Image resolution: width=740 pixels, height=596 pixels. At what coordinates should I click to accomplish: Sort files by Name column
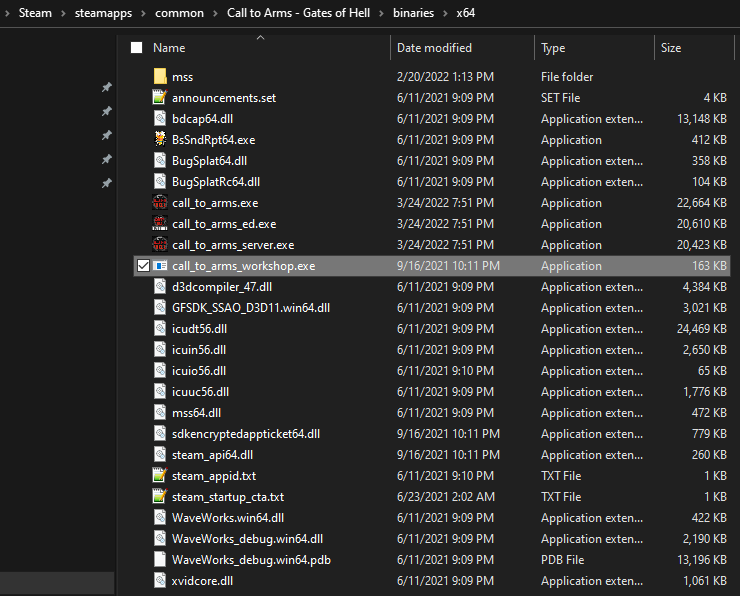(169, 48)
